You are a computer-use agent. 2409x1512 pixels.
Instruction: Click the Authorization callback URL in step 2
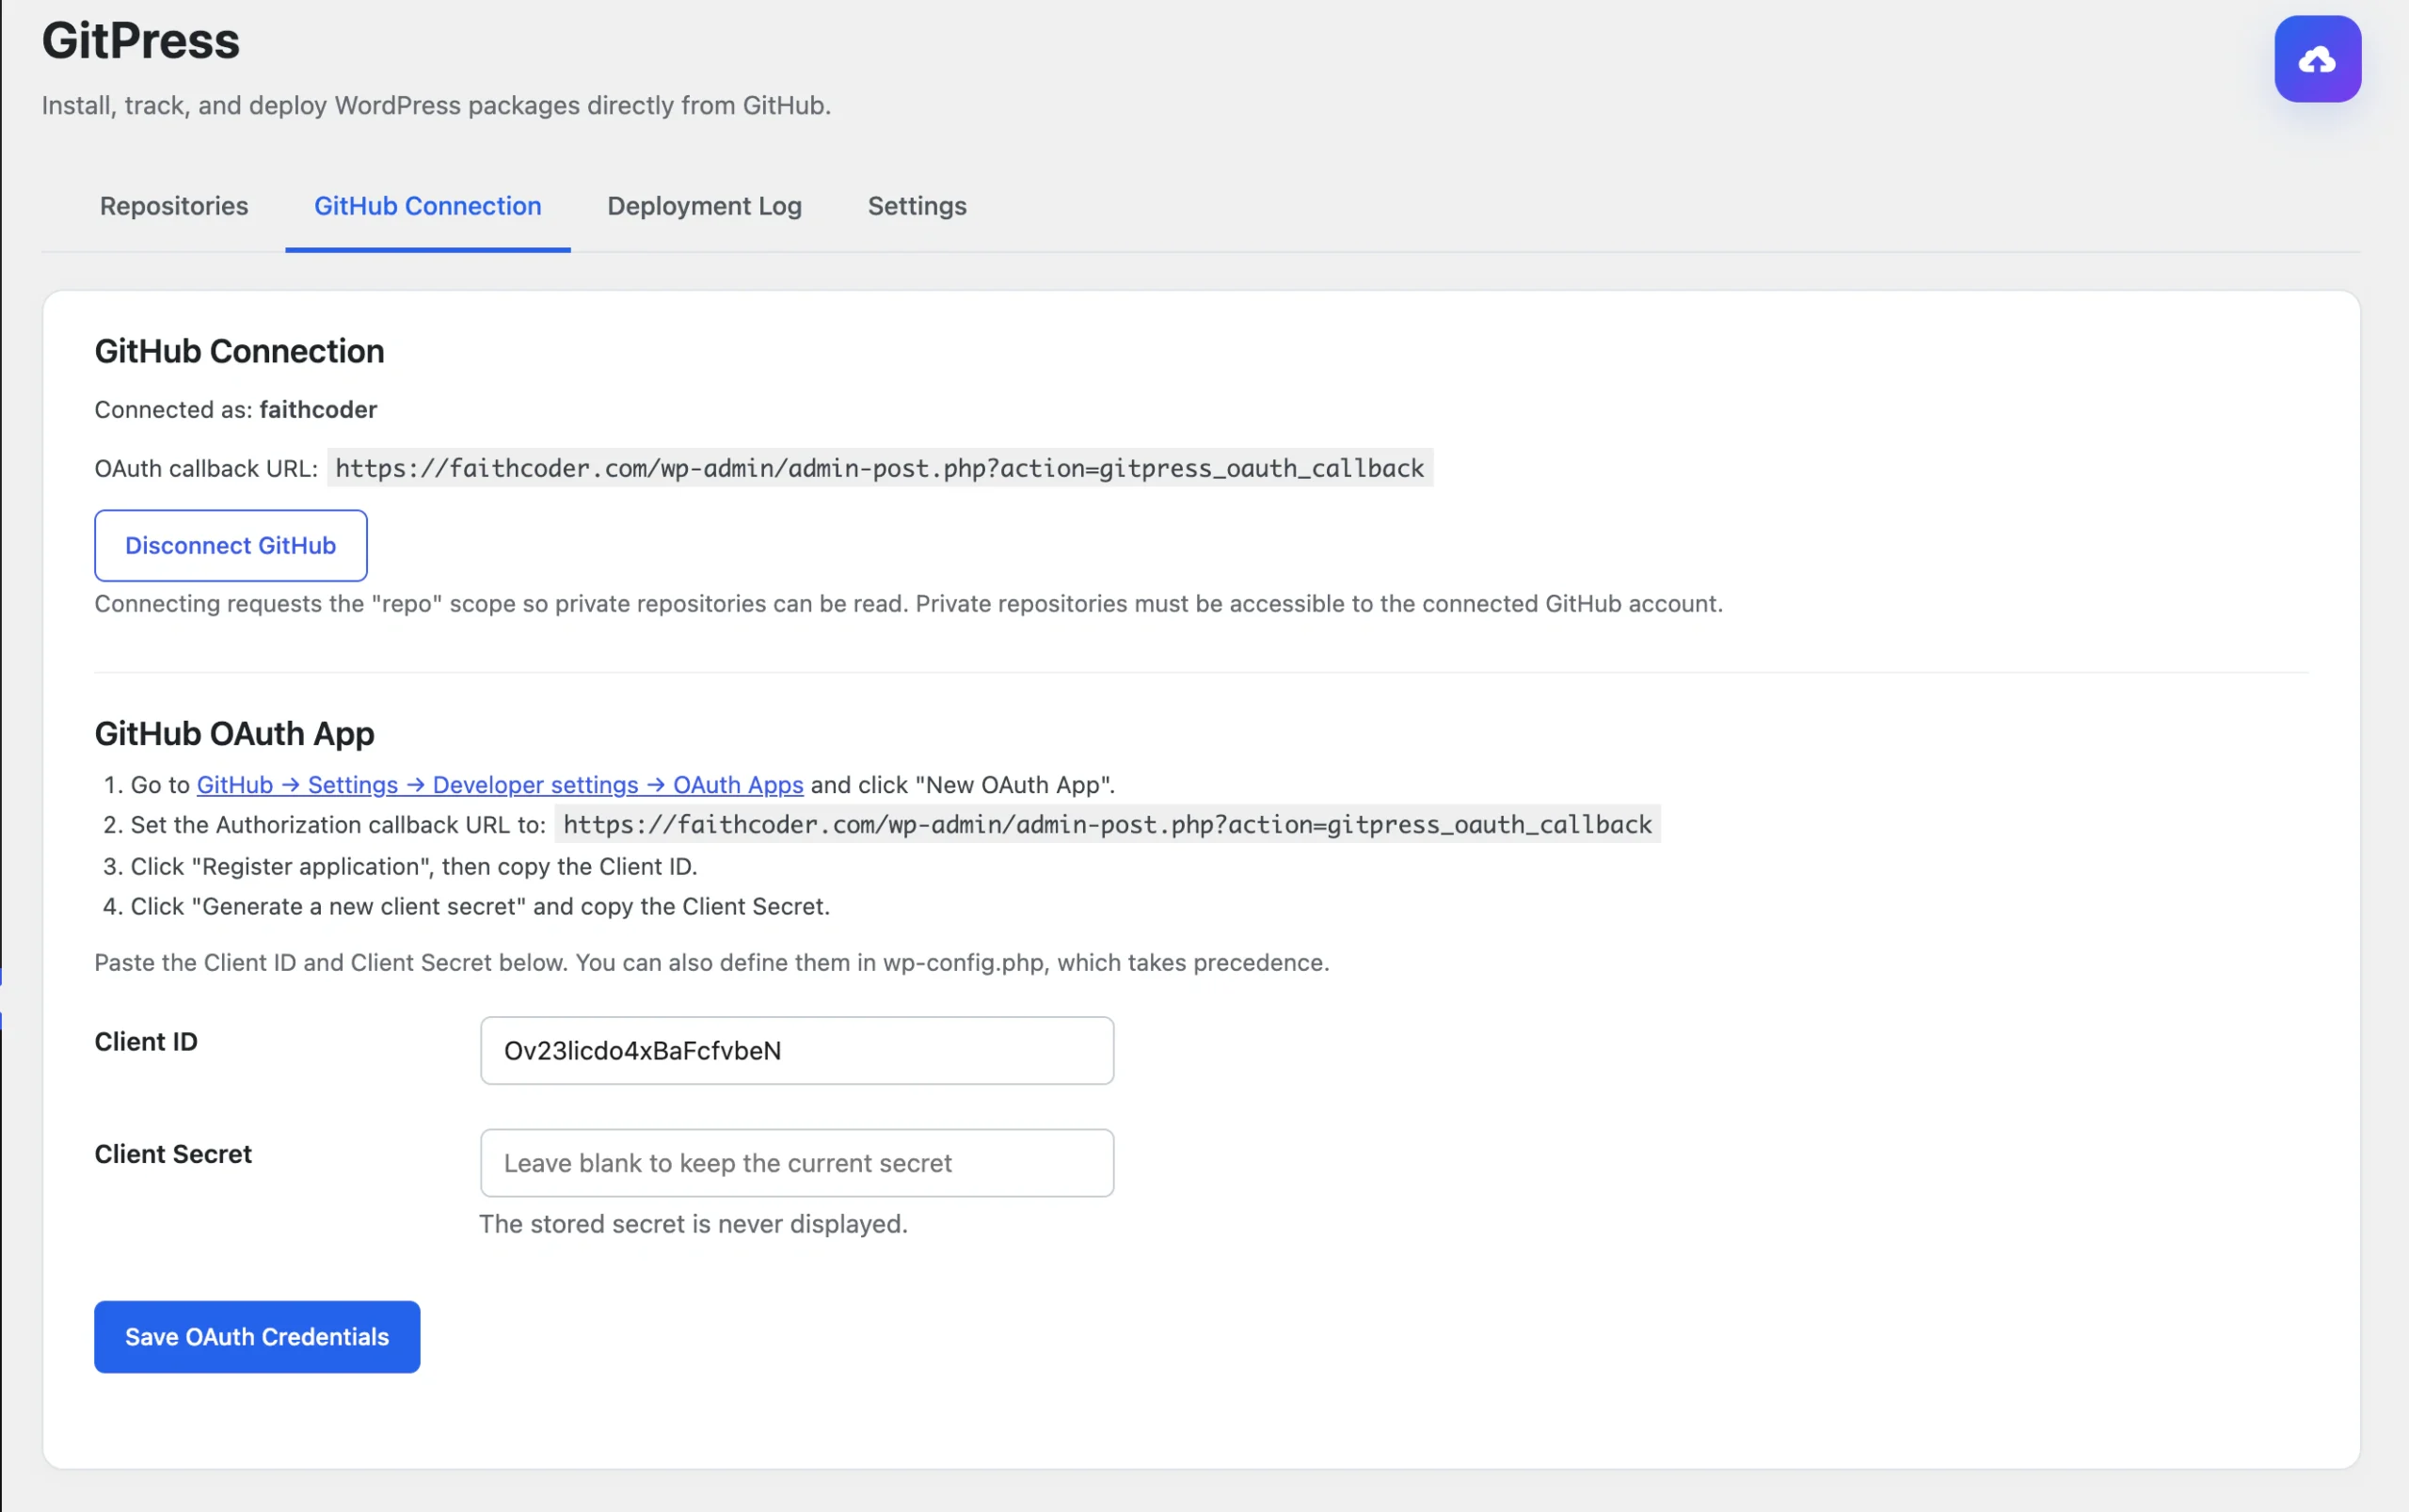1108,824
